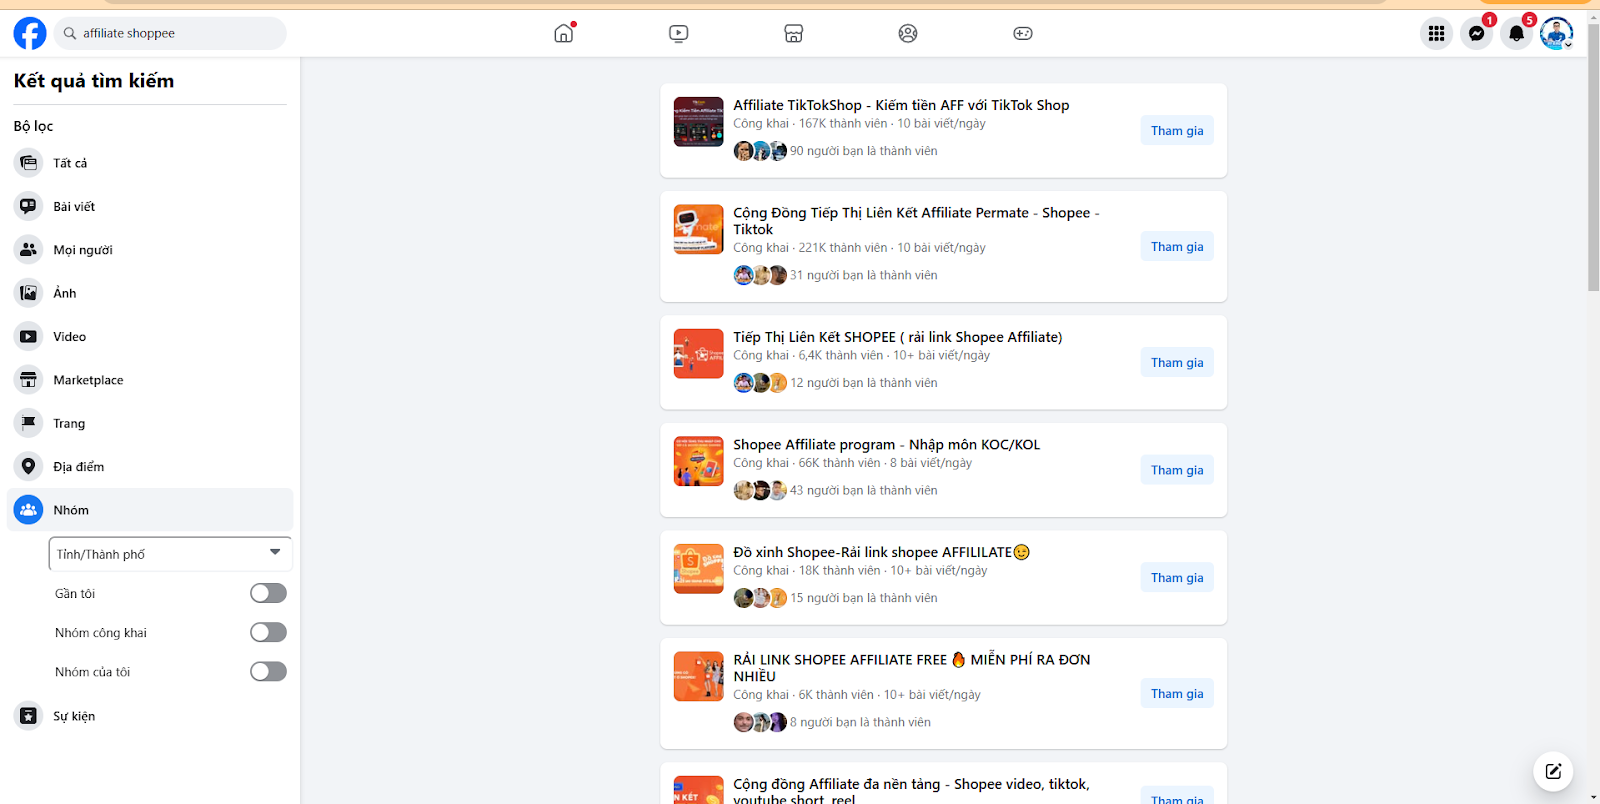
Task: Click the Trang flag icon
Action: click(x=29, y=423)
